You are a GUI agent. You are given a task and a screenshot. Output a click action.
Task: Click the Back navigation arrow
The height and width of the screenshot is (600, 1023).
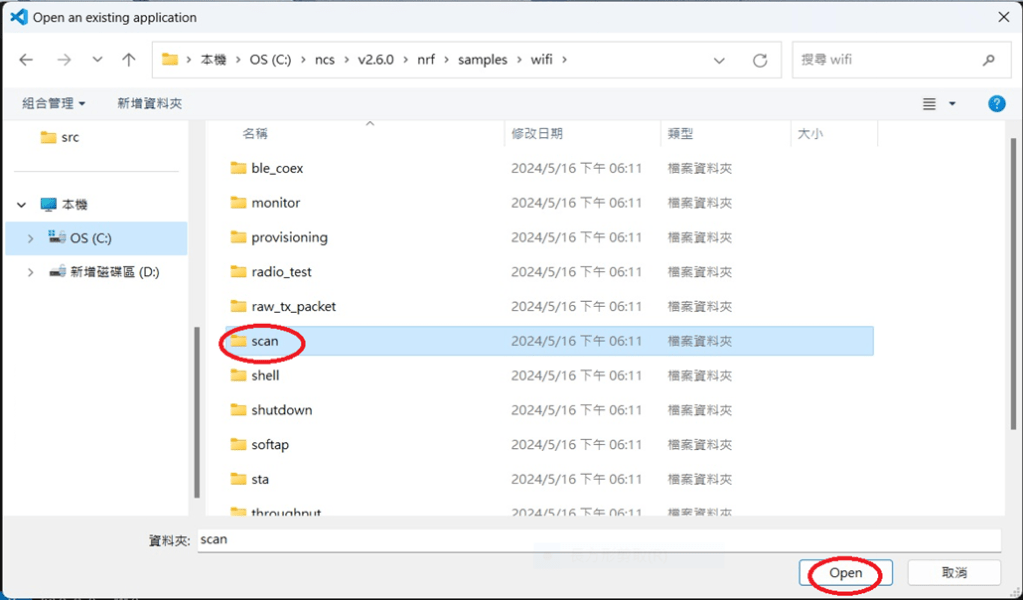pos(26,60)
